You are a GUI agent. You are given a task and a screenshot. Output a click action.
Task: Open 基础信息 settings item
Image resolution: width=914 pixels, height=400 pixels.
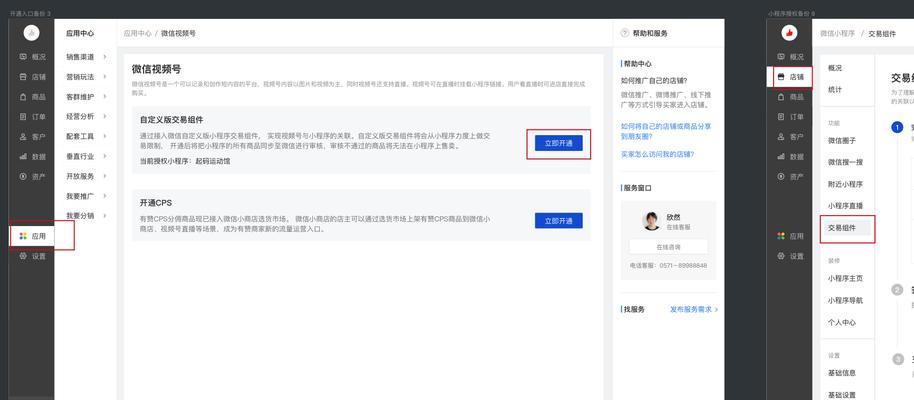(x=842, y=373)
